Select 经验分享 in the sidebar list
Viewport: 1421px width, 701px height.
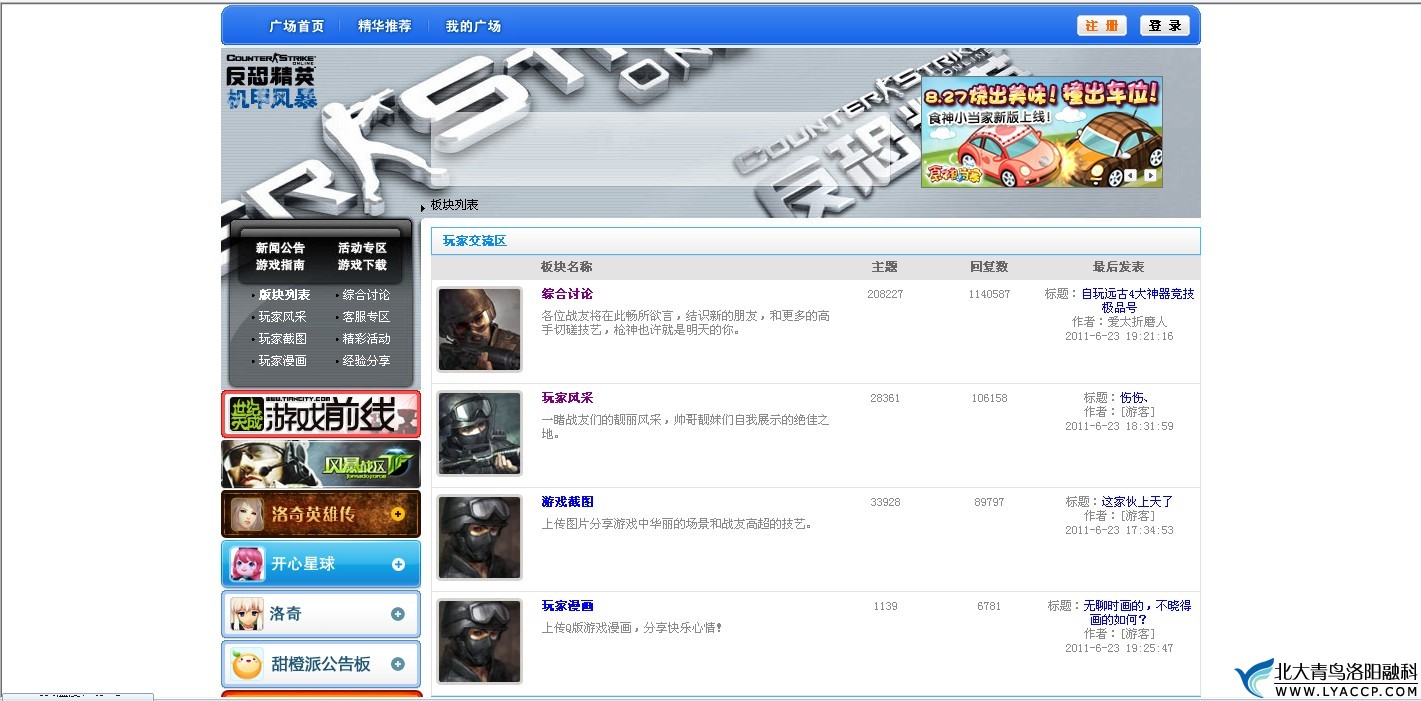(x=366, y=361)
